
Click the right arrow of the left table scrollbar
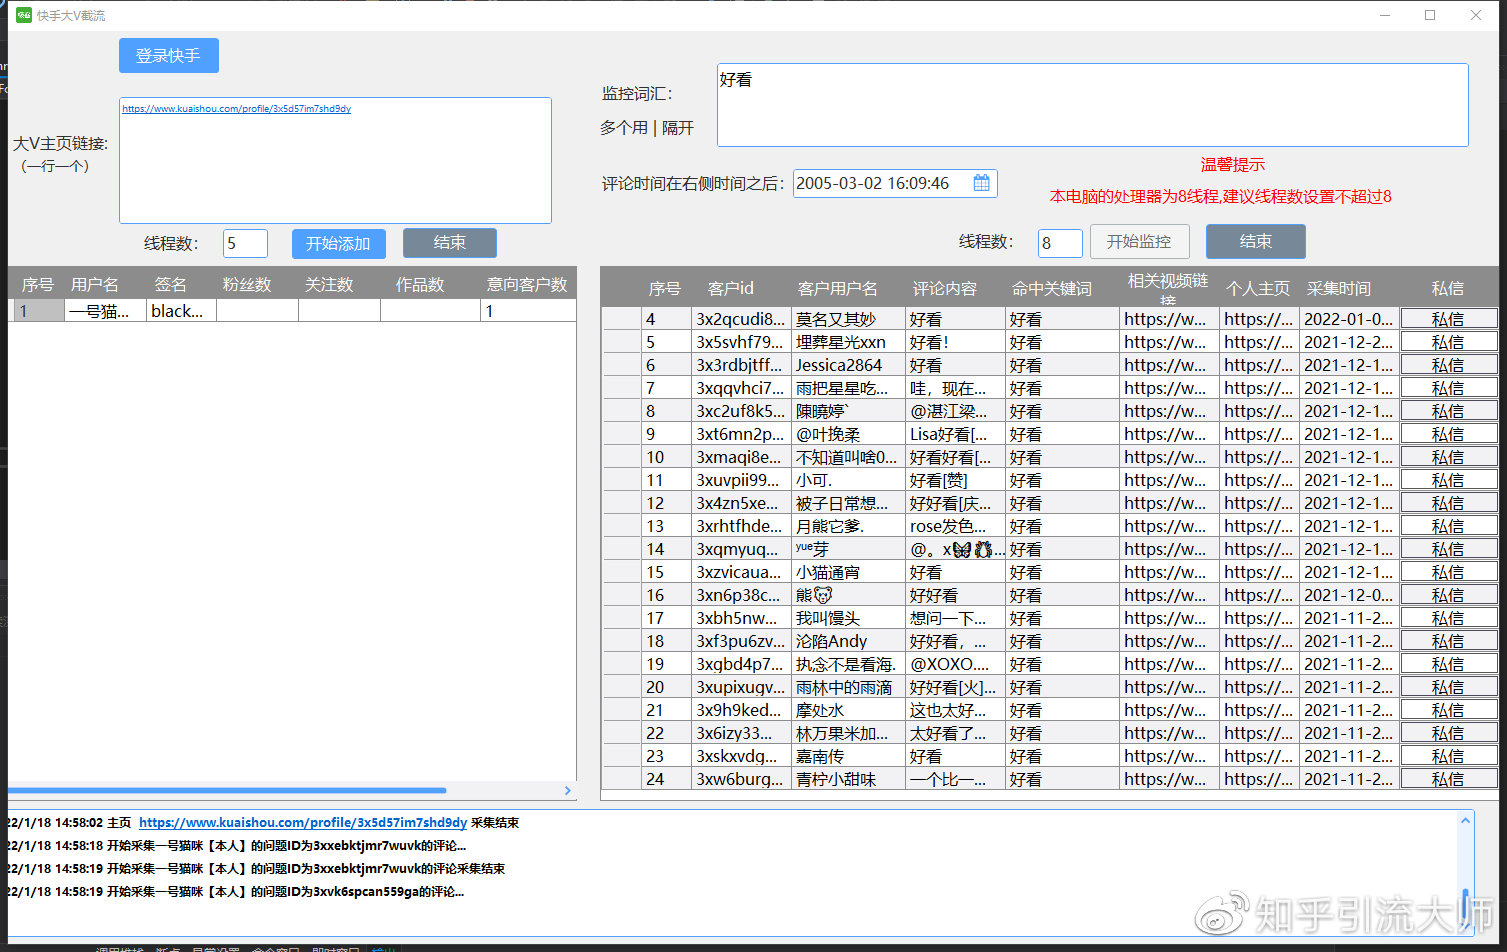(x=568, y=790)
